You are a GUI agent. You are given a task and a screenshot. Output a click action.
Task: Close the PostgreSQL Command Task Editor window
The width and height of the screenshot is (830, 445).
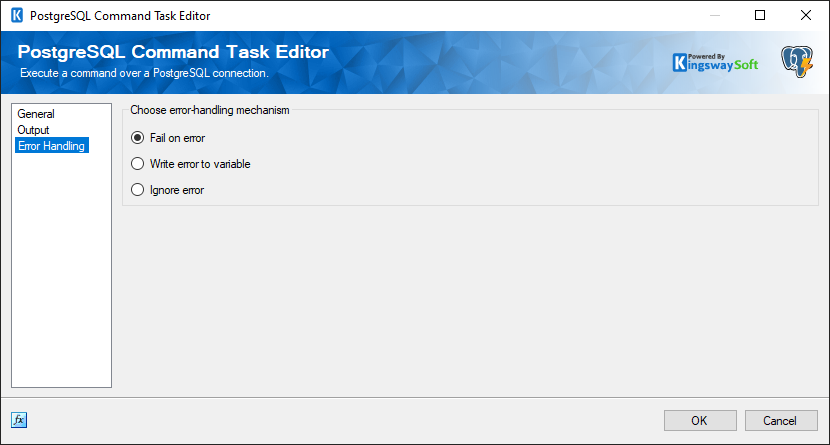pos(806,15)
